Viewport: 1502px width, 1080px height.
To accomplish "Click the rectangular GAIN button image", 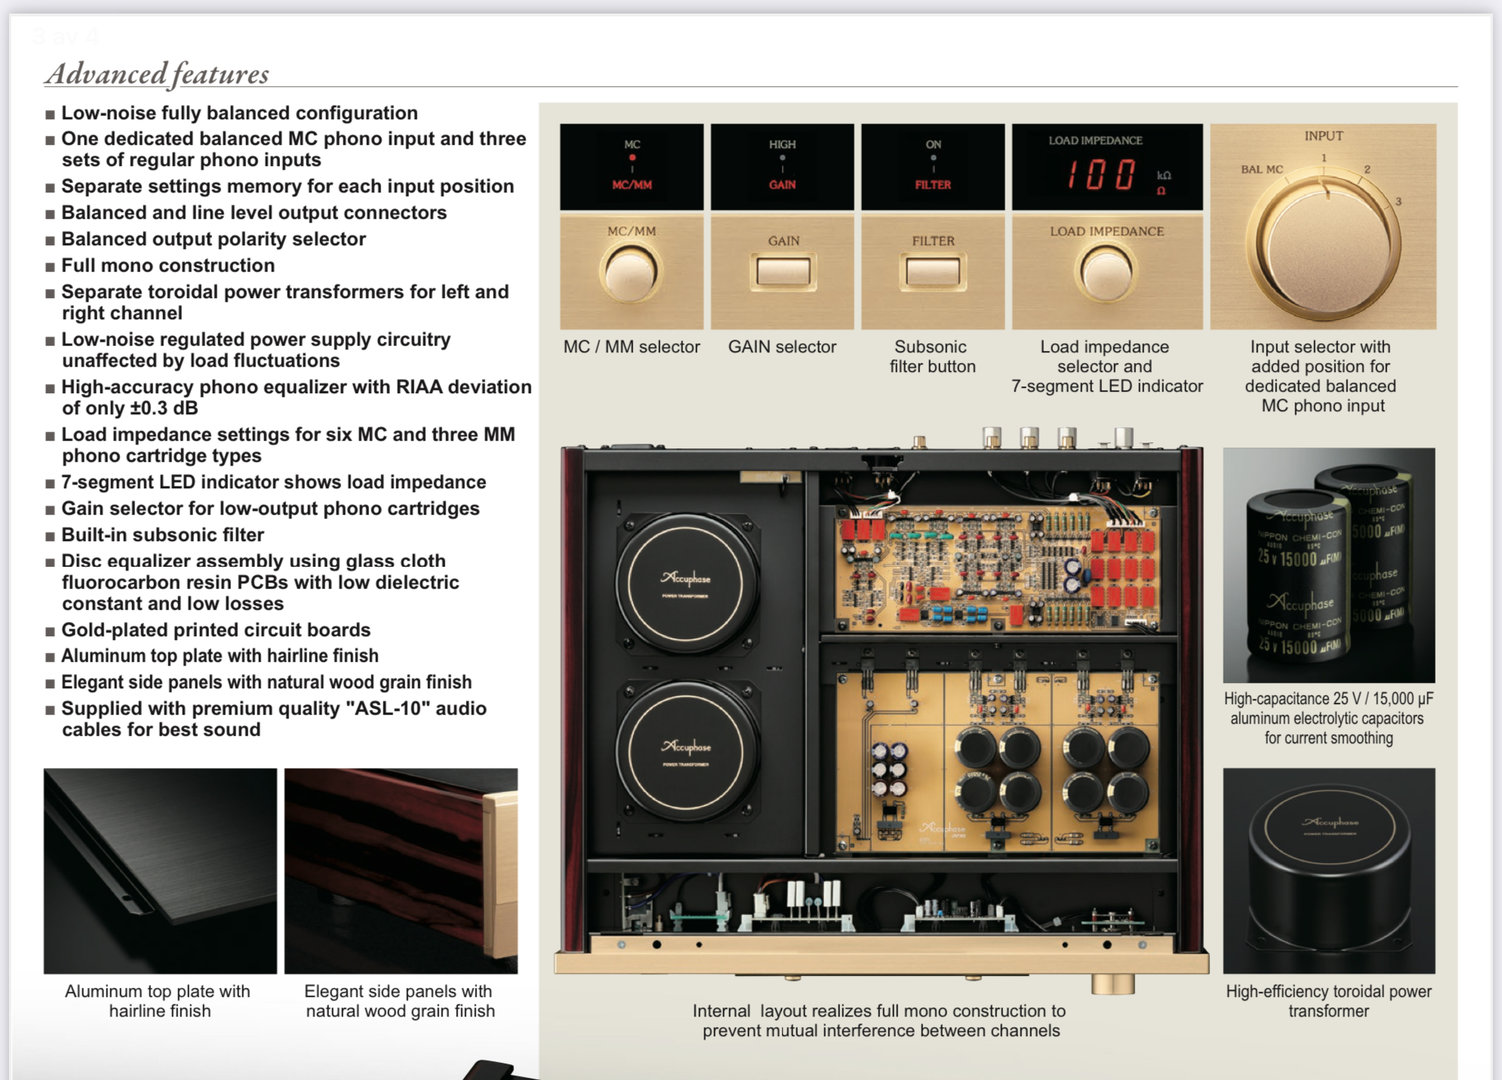I will point(784,271).
